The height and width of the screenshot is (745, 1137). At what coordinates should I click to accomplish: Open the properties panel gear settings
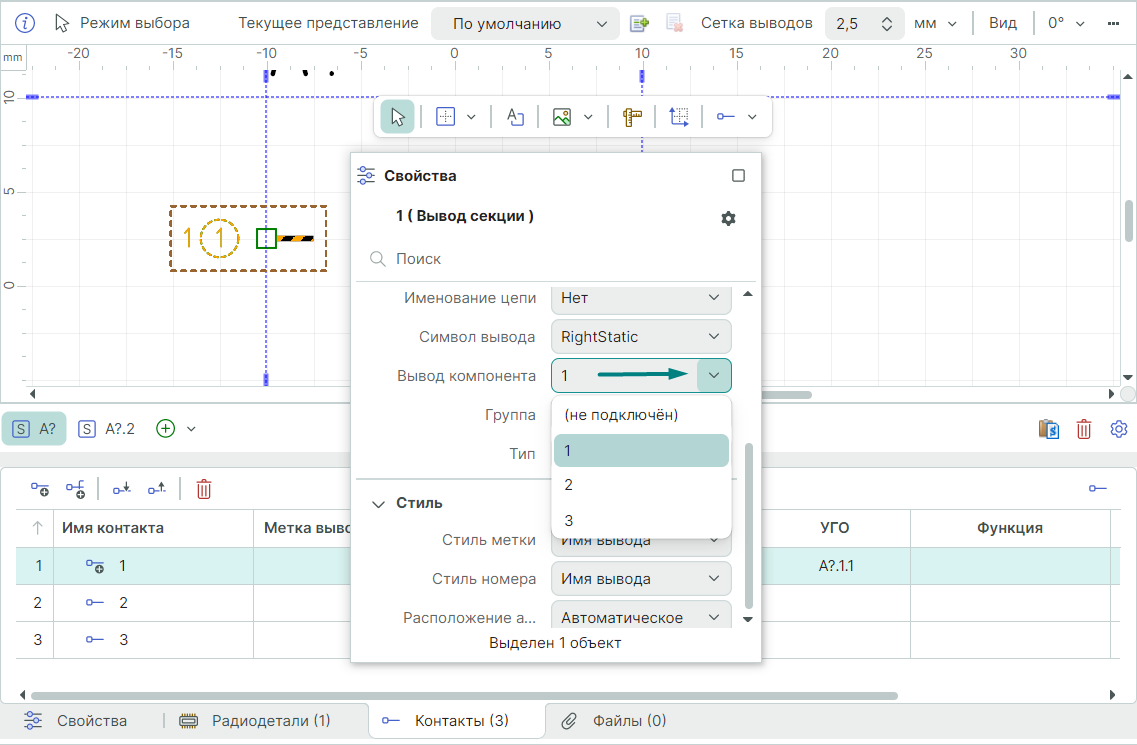click(x=728, y=218)
